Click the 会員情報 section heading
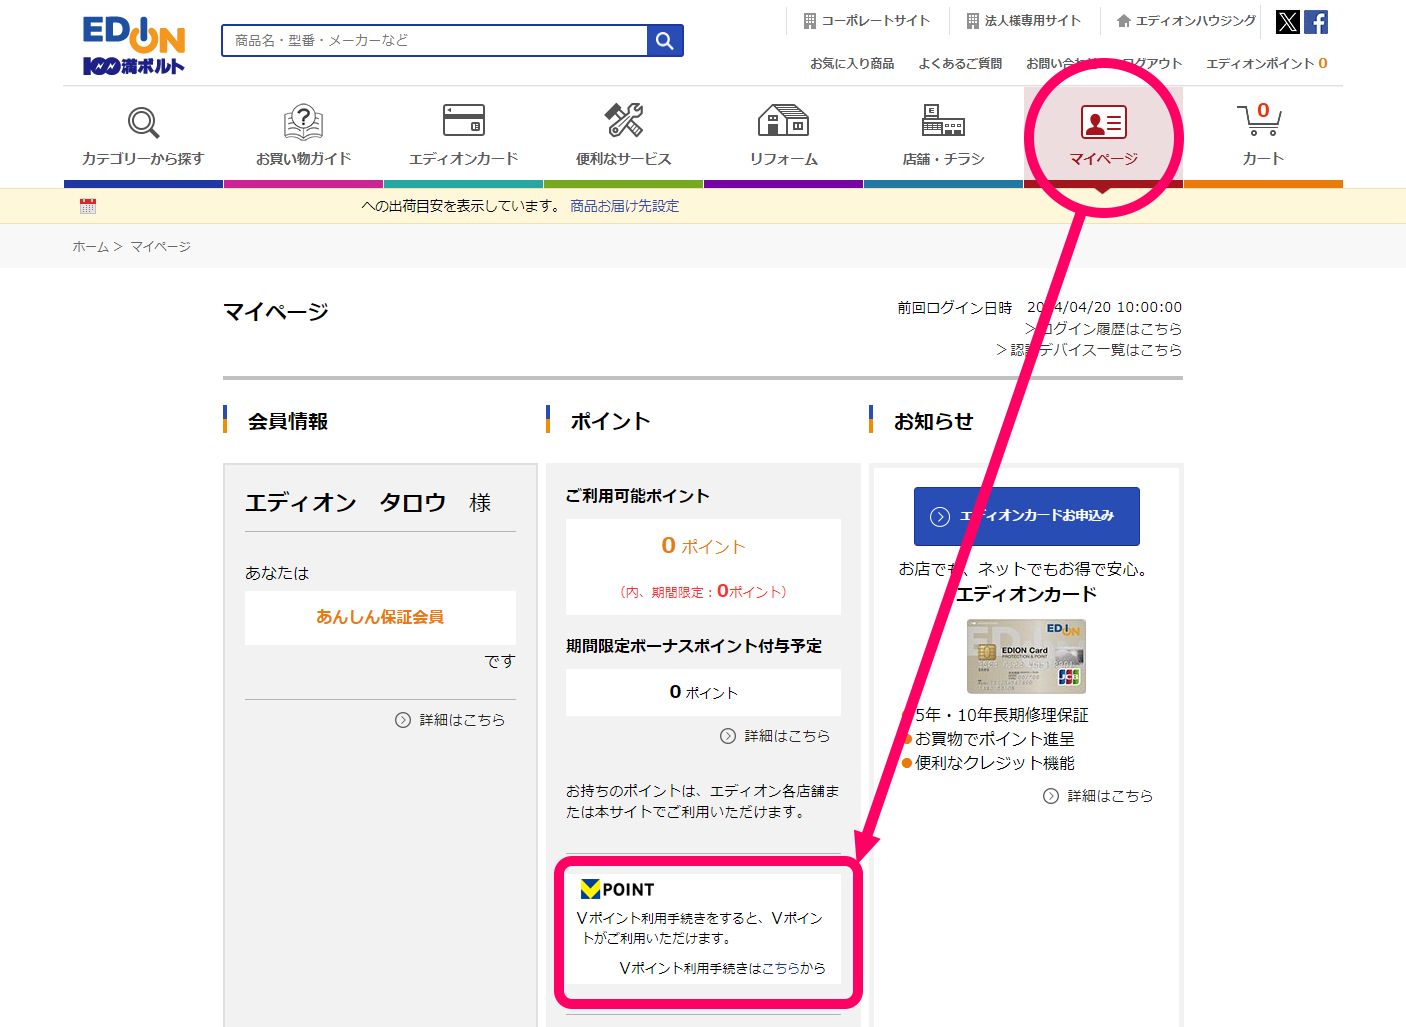 (x=288, y=421)
